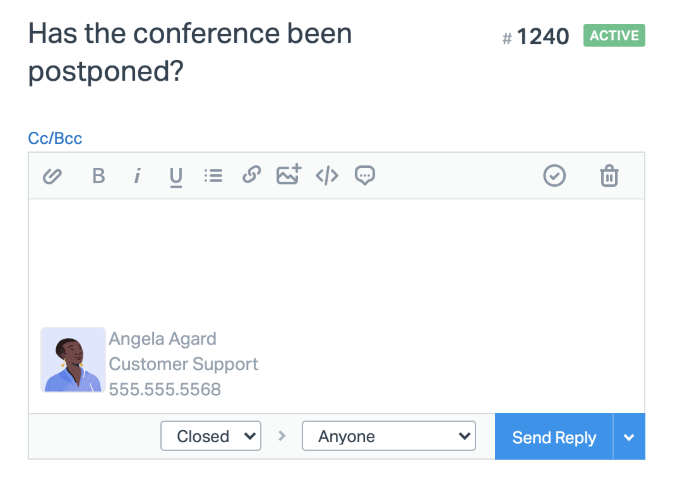Click Angela Agard's signature avatar

click(72, 360)
